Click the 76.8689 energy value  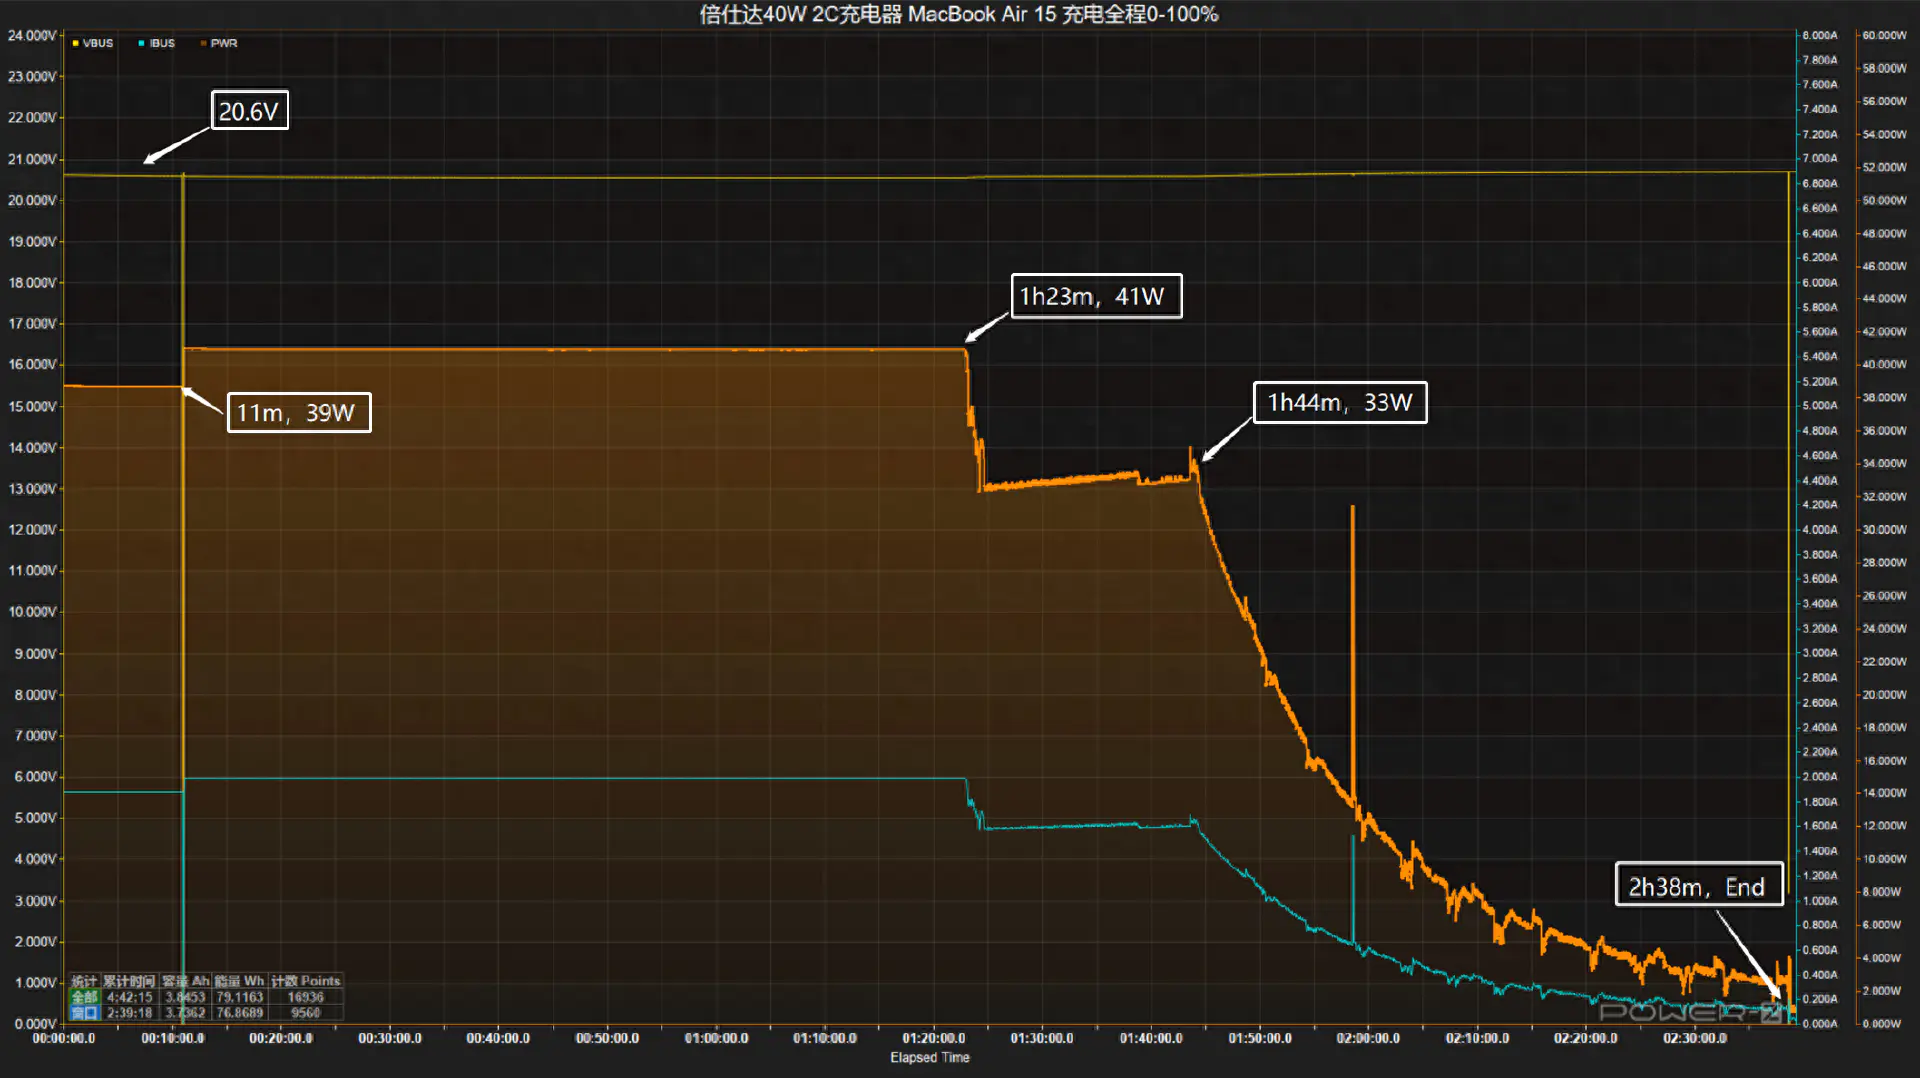pyautogui.click(x=239, y=1013)
